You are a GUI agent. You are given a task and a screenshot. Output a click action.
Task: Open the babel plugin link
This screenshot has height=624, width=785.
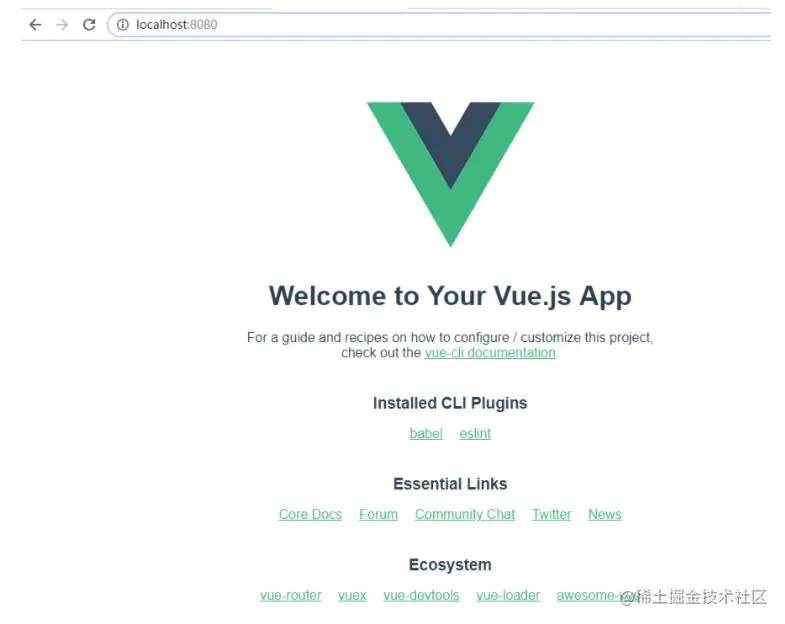426,433
